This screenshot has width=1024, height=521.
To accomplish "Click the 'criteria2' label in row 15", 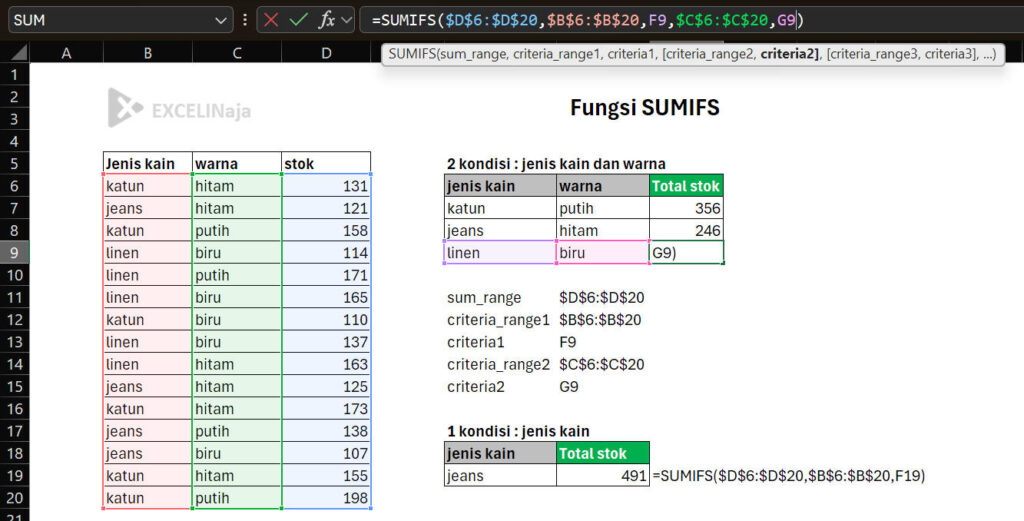I will [475, 387].
